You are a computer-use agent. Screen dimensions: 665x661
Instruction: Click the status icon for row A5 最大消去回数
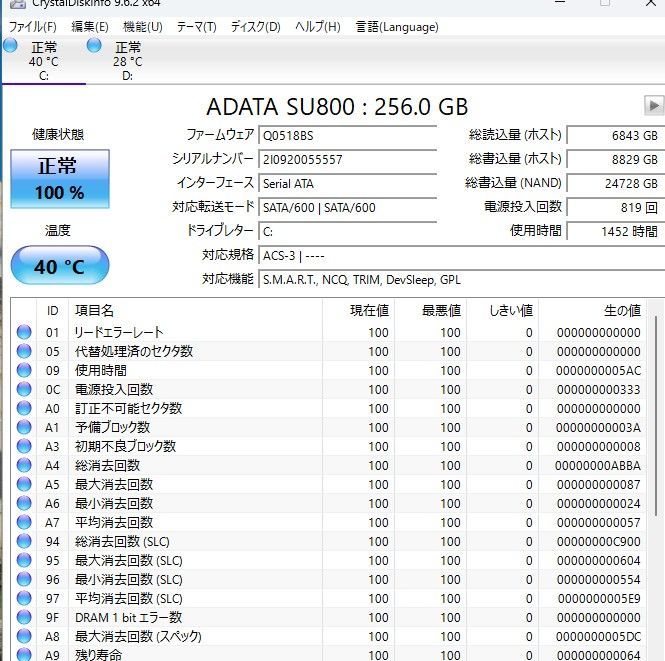(x=24, y=484)
